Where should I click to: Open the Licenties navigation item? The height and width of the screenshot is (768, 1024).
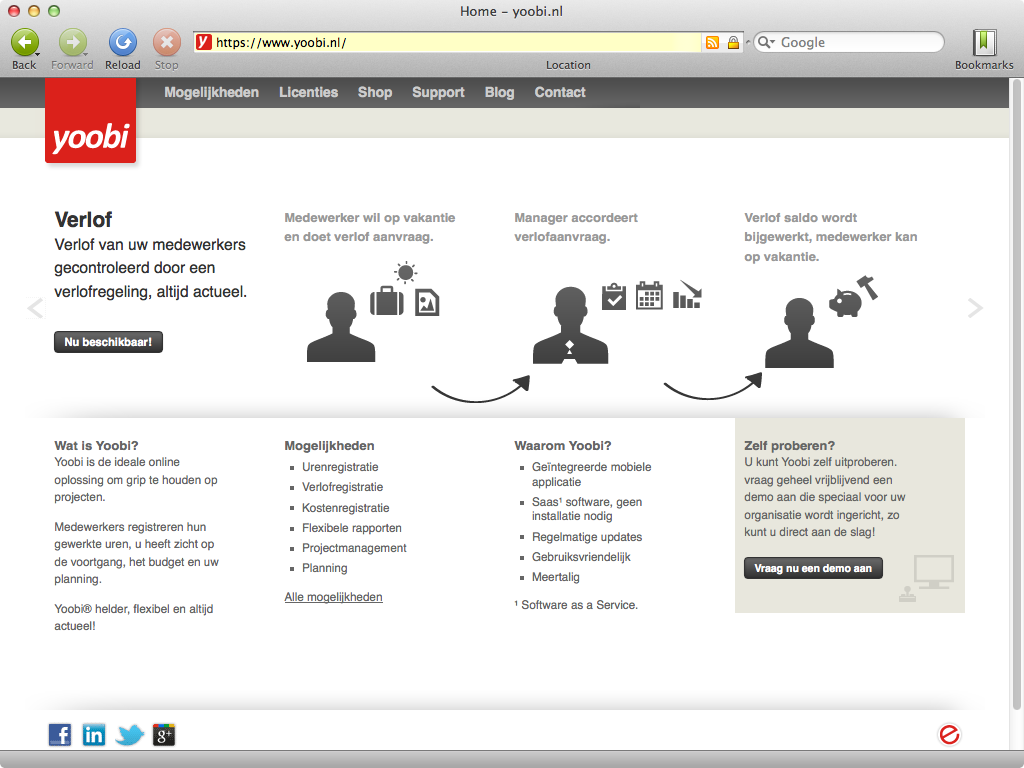pos(308,92)
